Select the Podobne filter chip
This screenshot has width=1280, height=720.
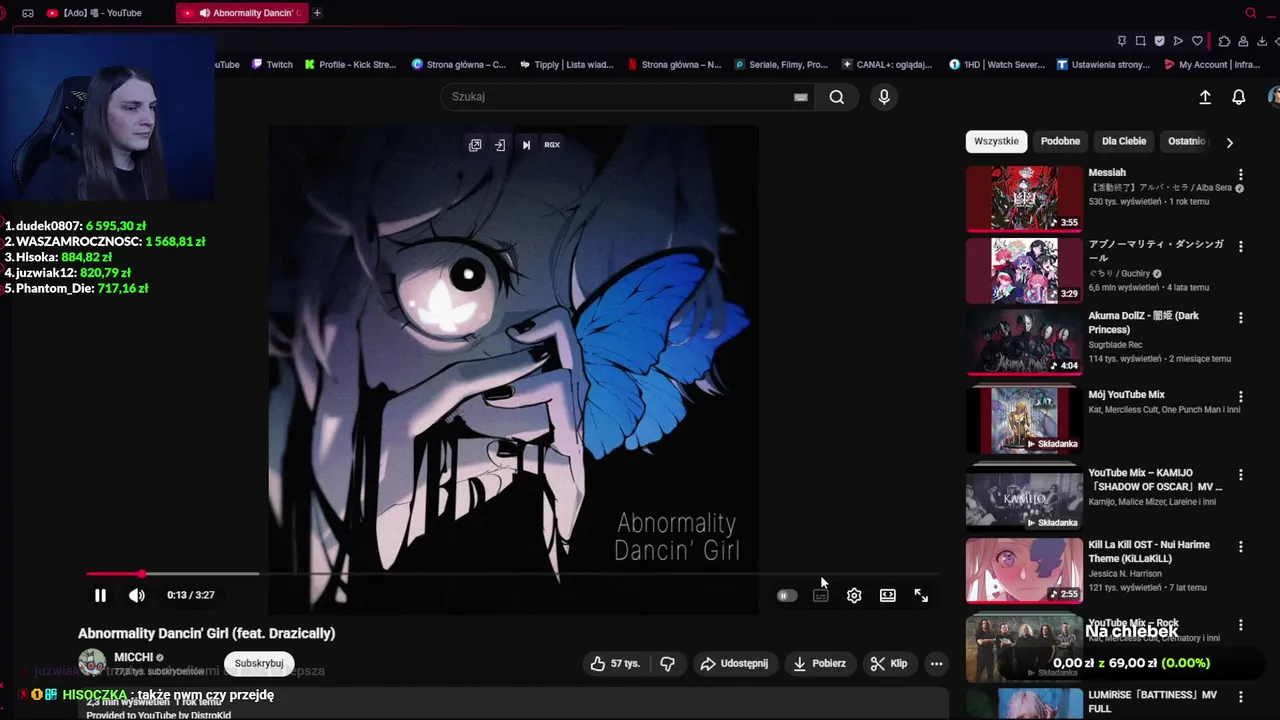[x=1060, y=141]
